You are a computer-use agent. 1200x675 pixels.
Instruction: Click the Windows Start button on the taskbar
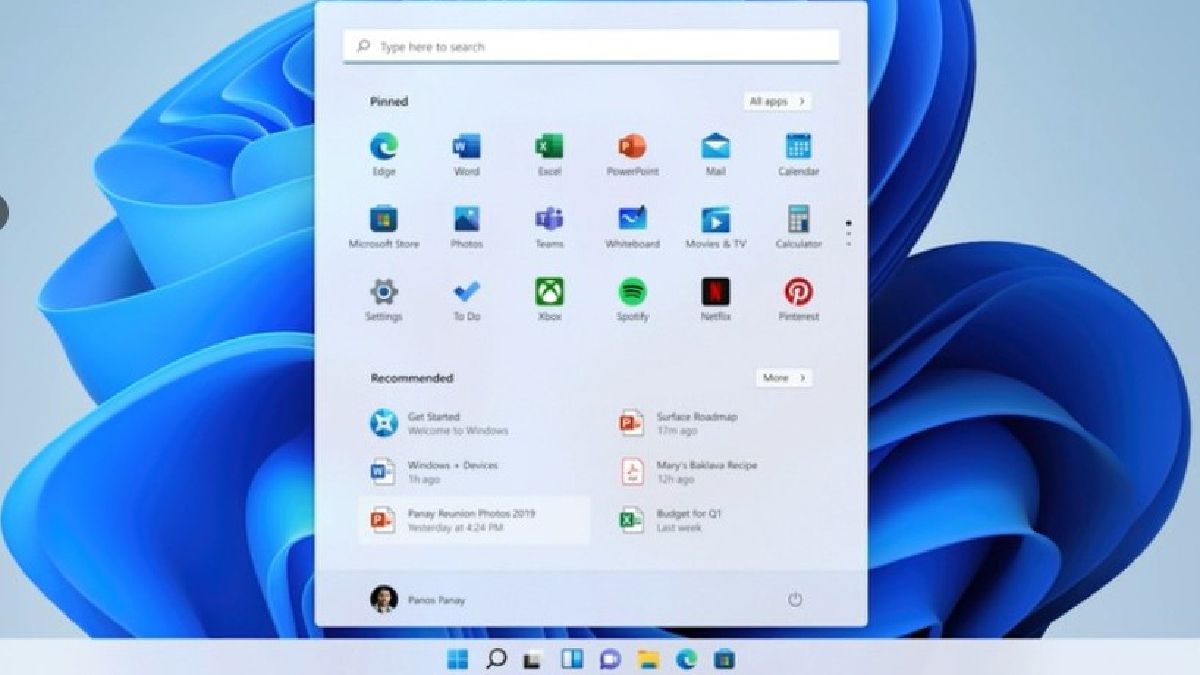tap(458, 658)
